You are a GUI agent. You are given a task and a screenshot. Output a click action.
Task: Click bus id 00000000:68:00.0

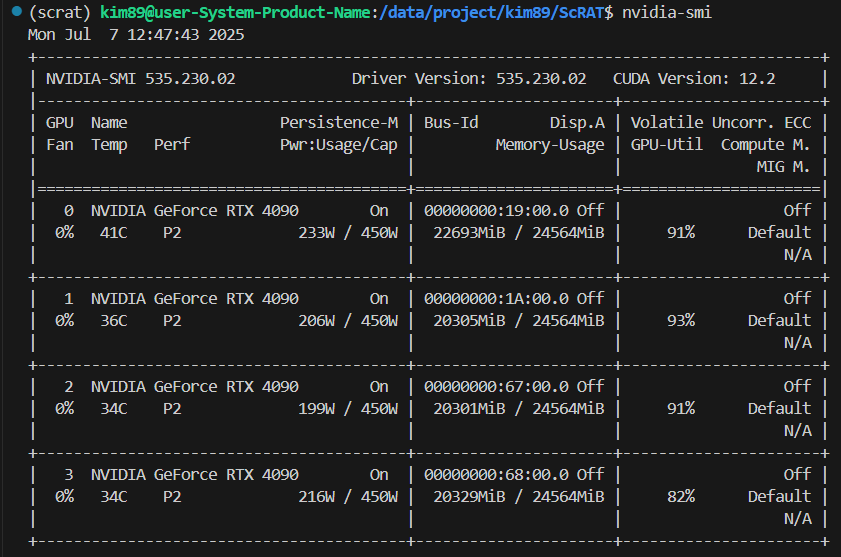pyautogui.click(x=497, y=475)
